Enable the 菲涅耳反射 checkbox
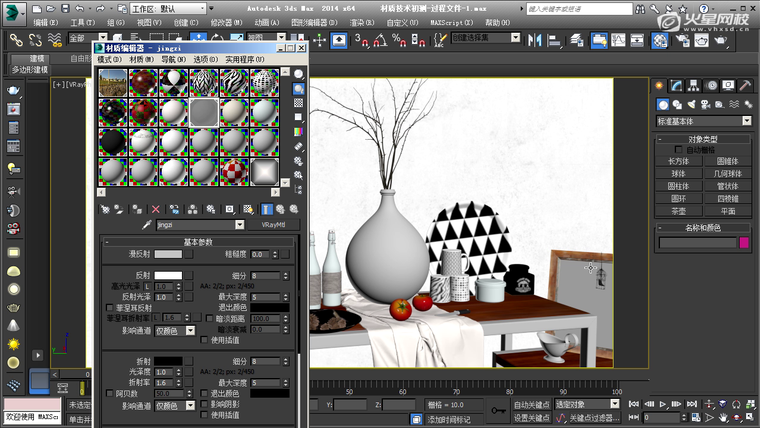The image size is (760, 428). 110,308
